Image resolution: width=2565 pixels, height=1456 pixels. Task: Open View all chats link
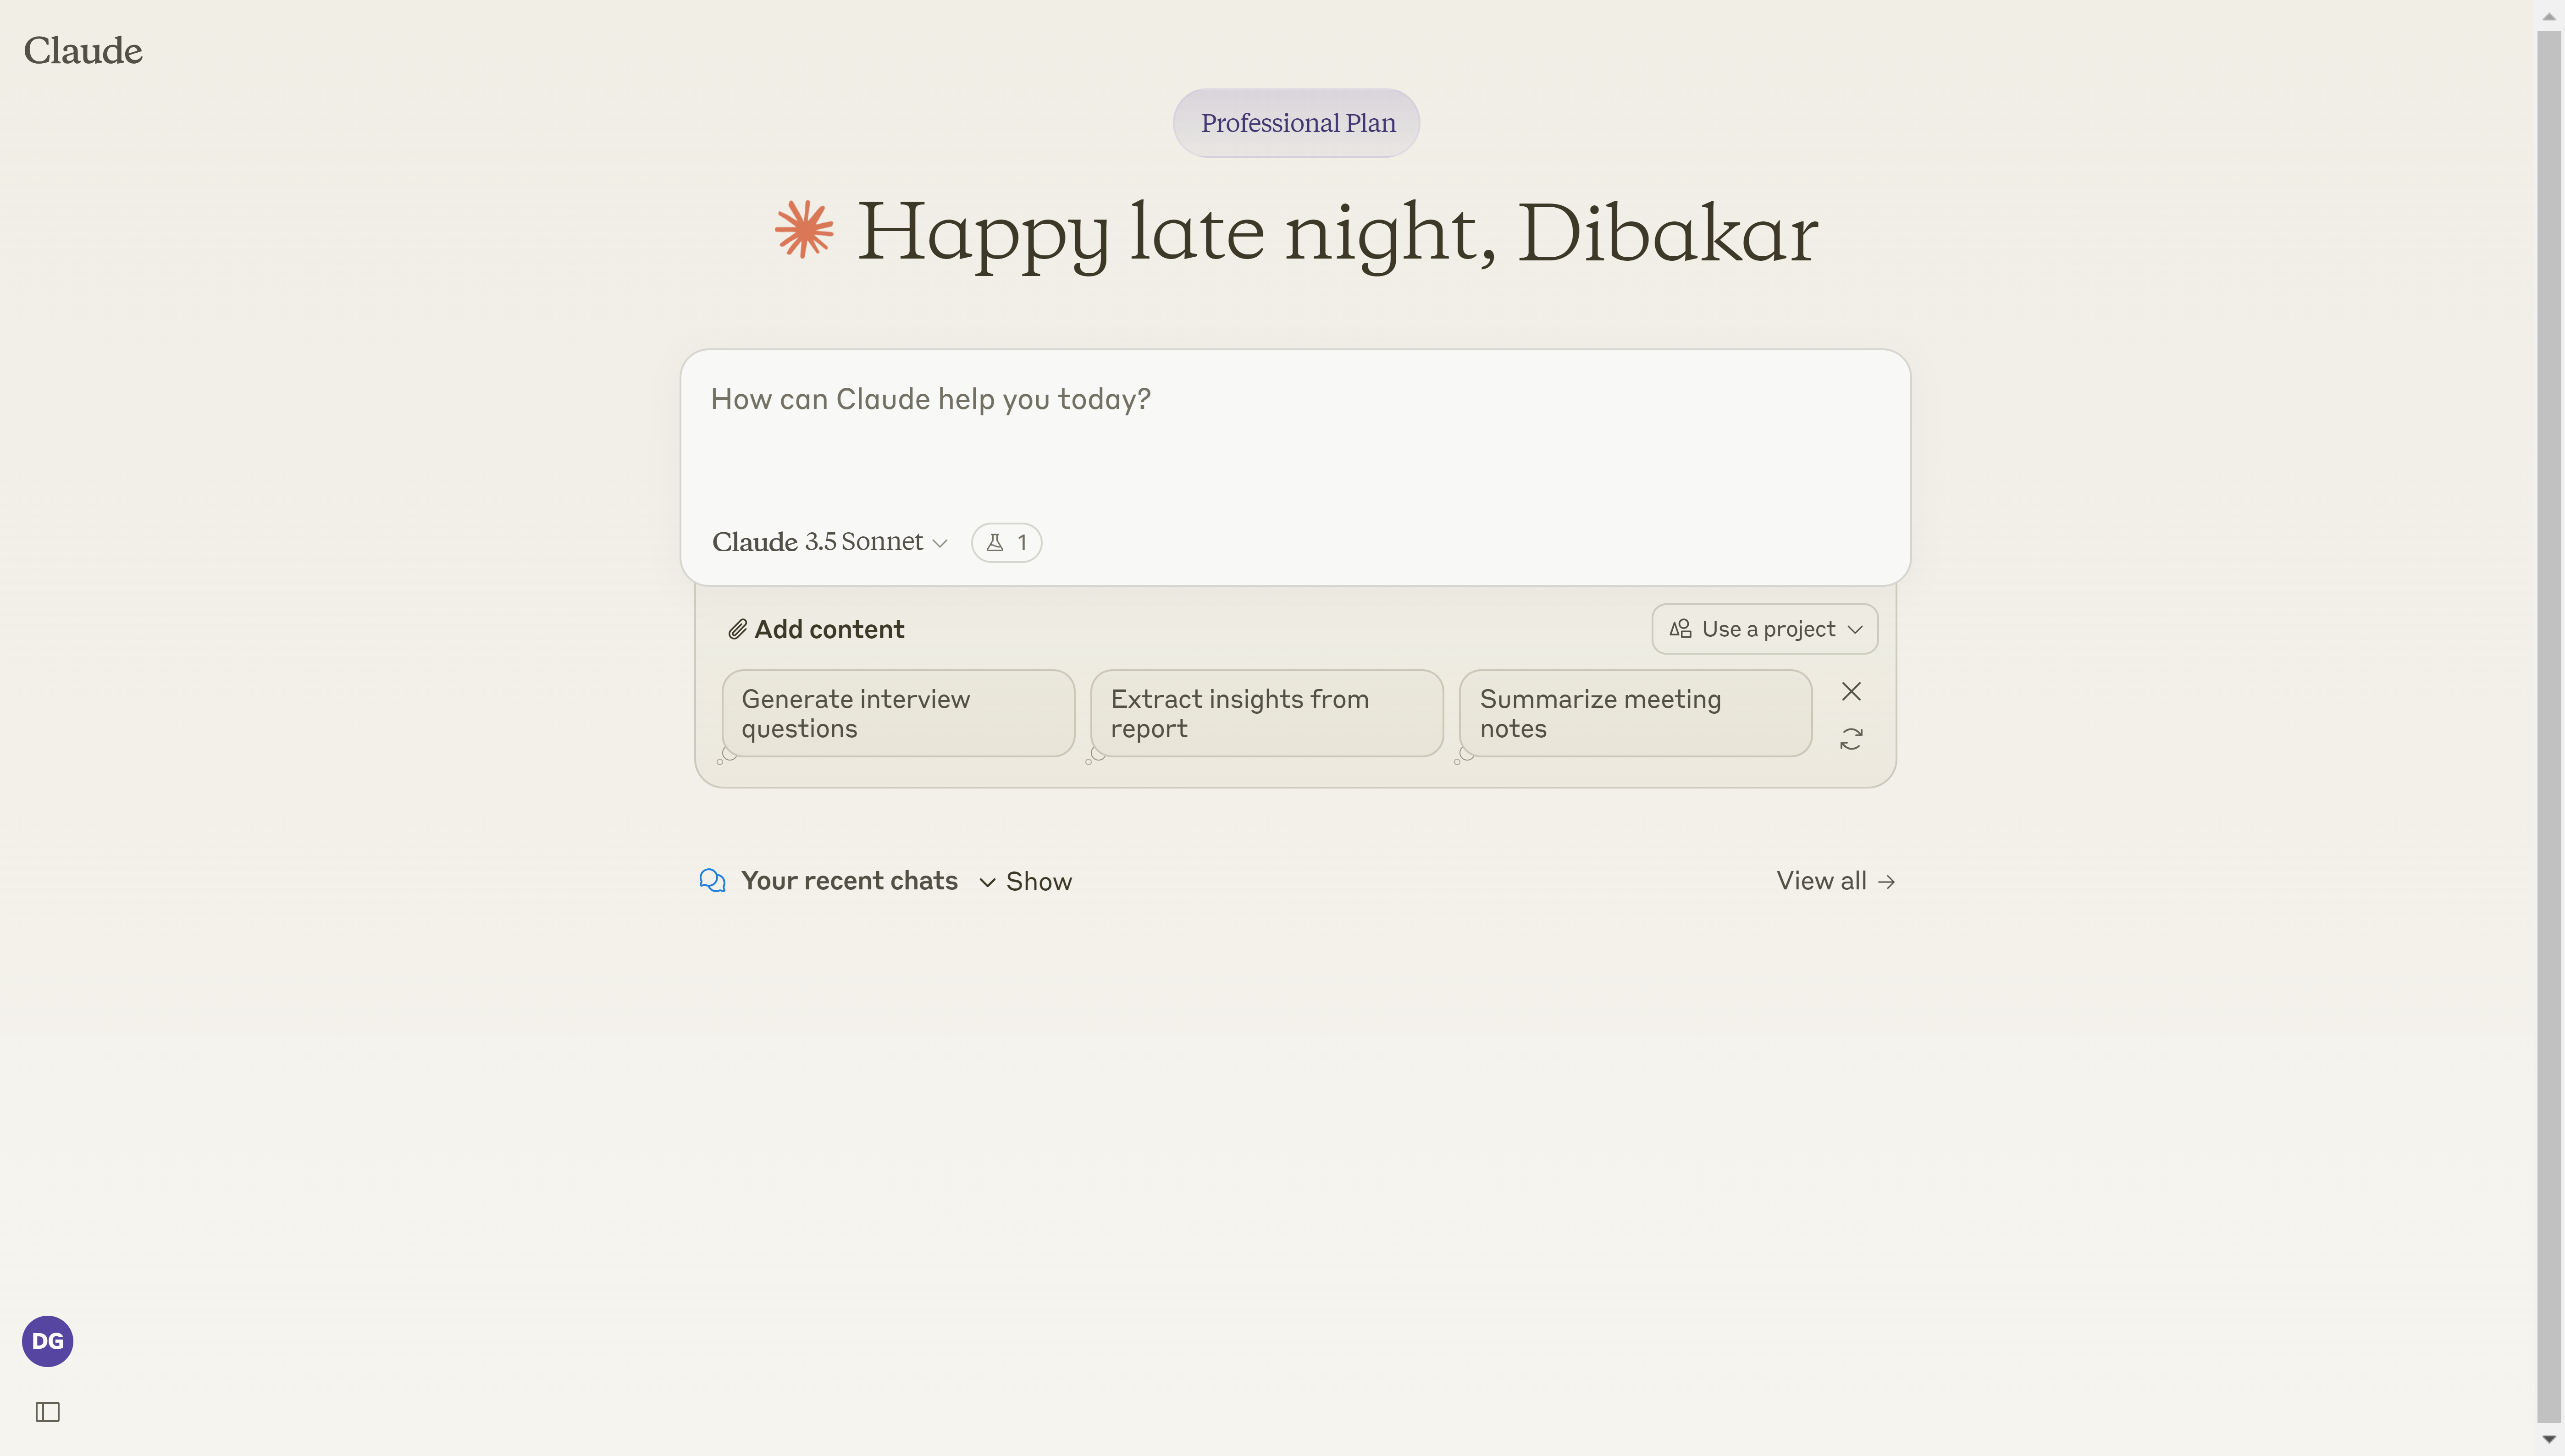coord(1836,881)
